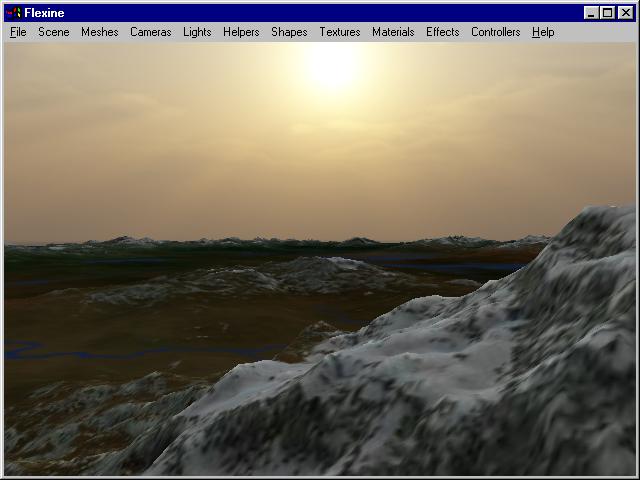Screen dimensions: 640x480
Task: Open the Helpers menu
Action: [241, 32]
